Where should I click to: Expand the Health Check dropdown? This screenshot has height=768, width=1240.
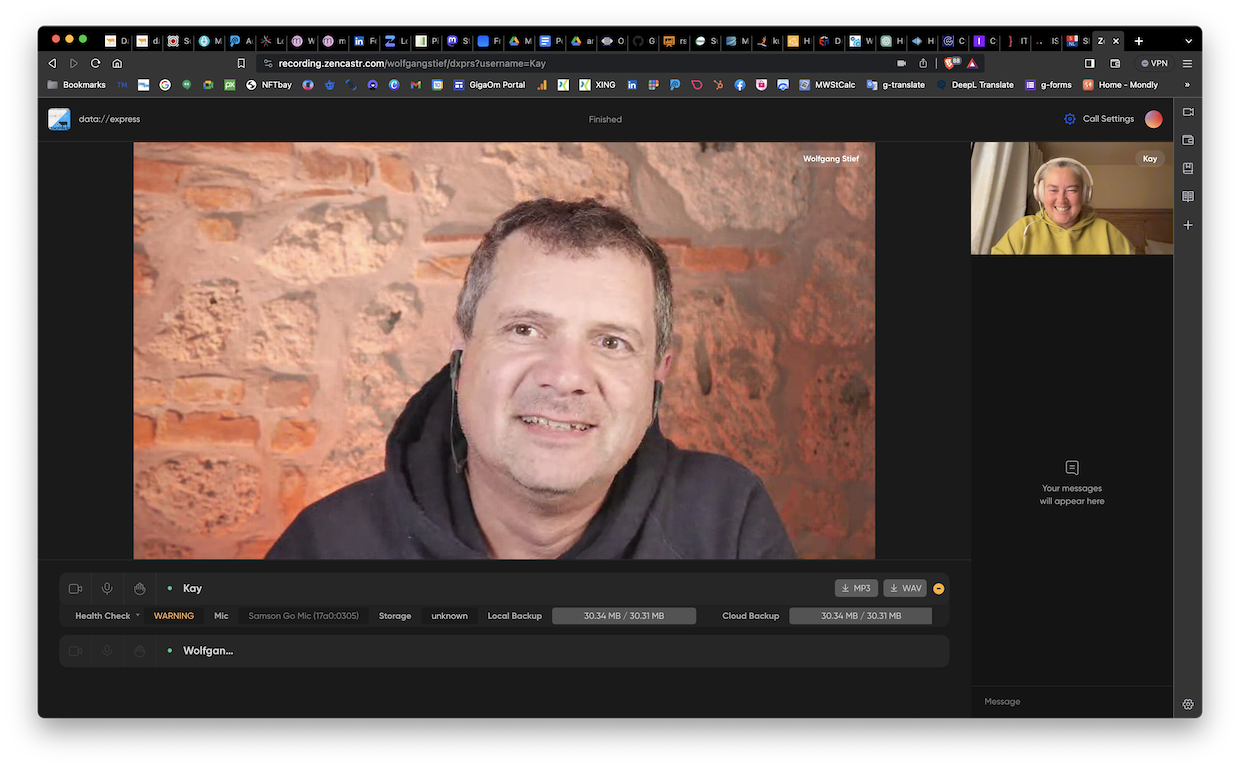coord(108,616)
